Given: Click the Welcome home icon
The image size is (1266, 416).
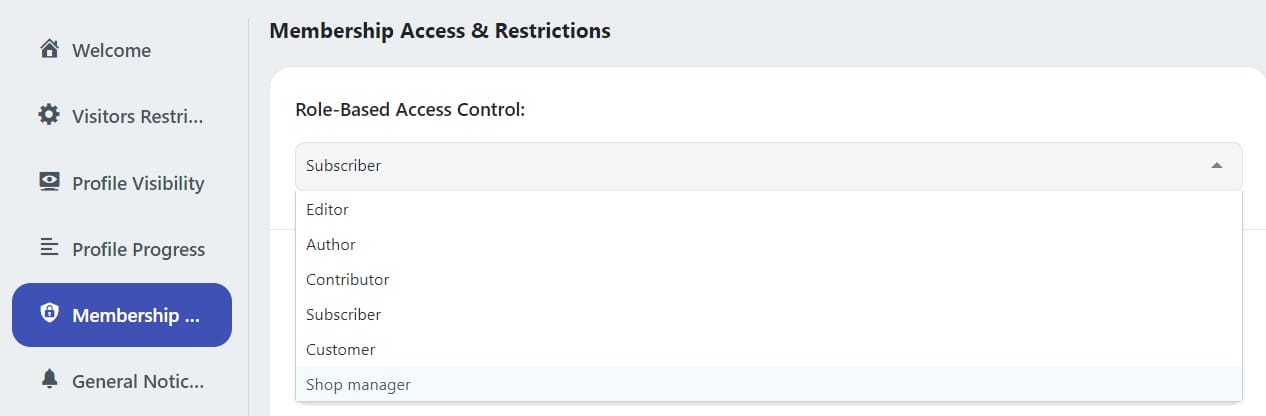Looking at the screenshot, I should coord(49,49).
